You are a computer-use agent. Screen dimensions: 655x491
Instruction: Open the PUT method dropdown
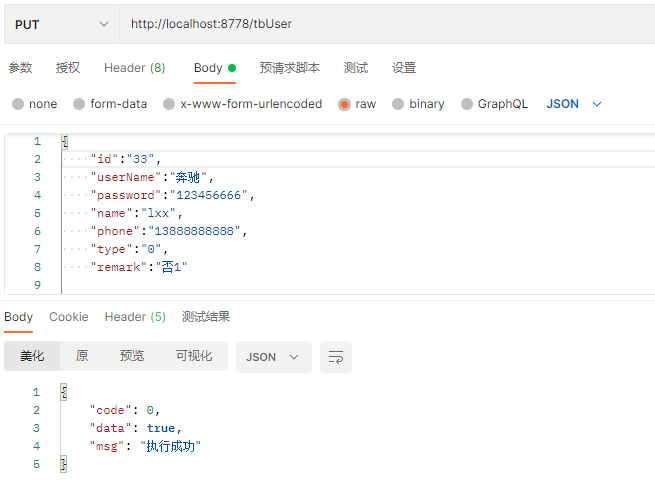coord(62,24)
